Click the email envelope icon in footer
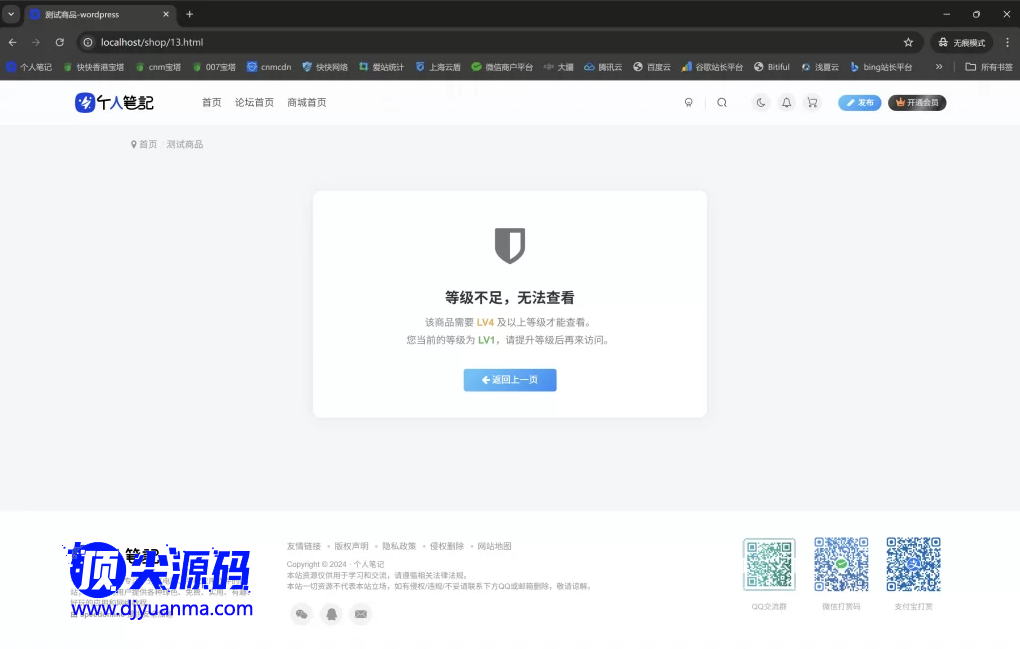1020x649 pixels. (x=361, y=614)
